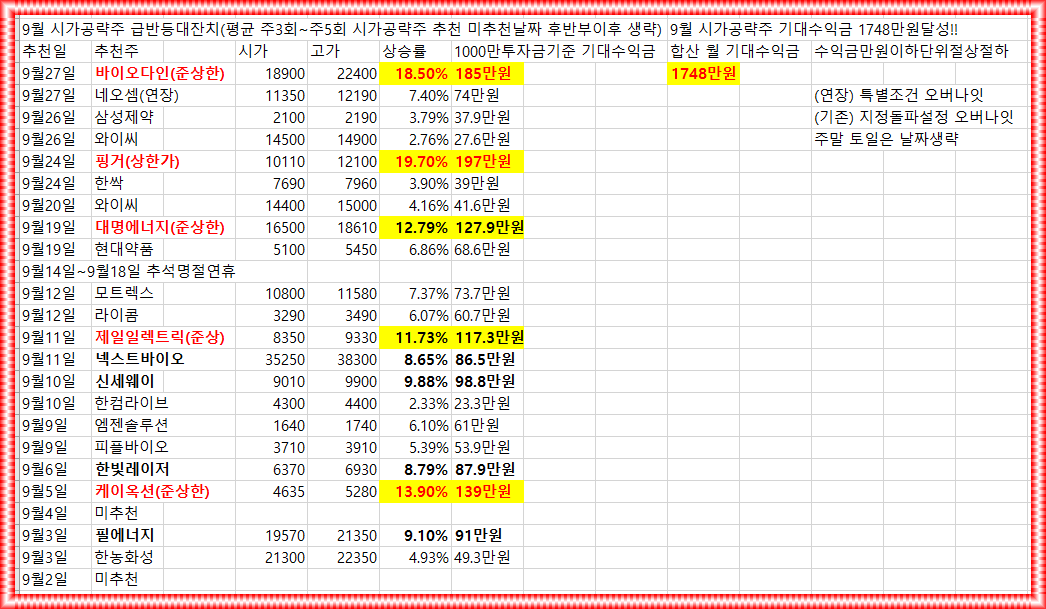The image size is (1046, 609).
Task: Click the 엠젠솔루션 cell
Action: pos(131,426)
